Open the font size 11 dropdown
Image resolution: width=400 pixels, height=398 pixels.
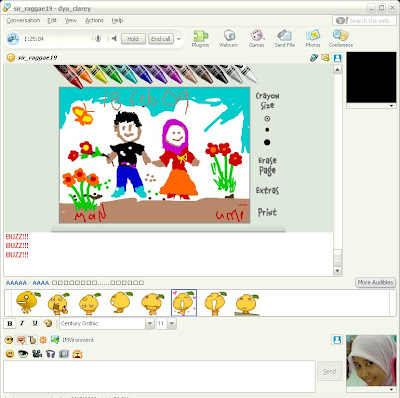[x=172, y=323]
